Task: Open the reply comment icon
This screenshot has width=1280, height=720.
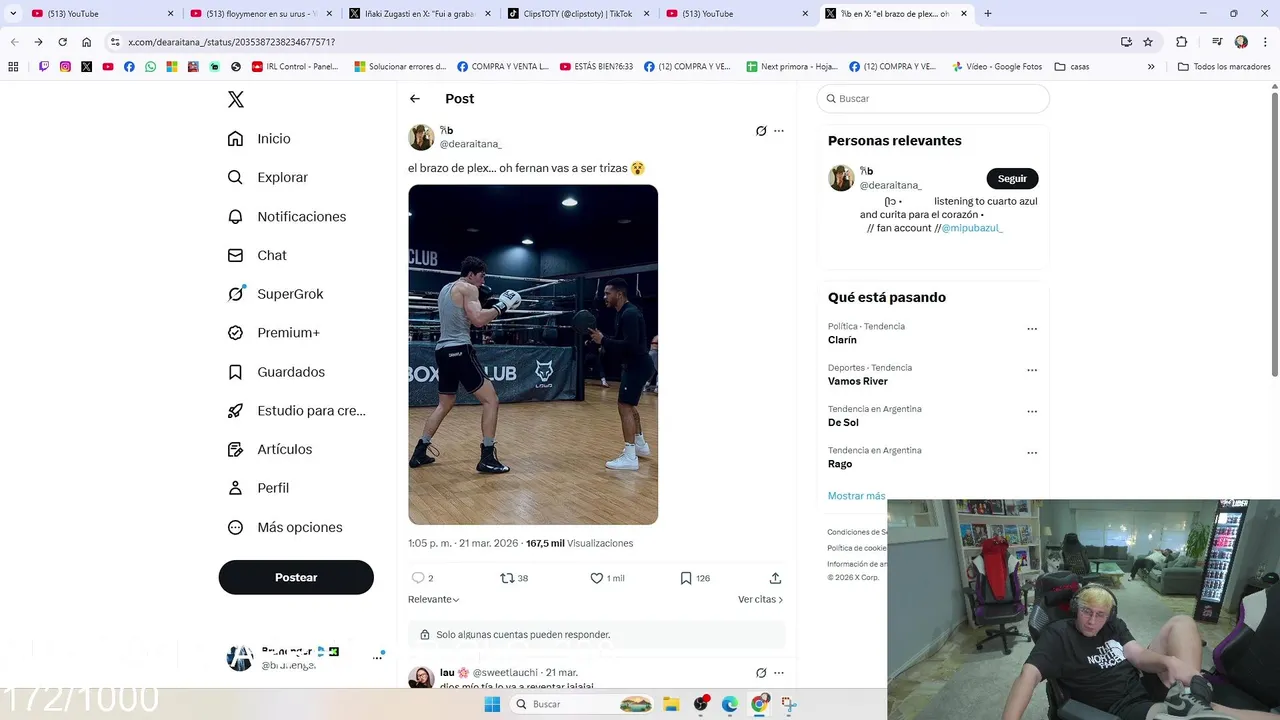Action: point(418,578)
